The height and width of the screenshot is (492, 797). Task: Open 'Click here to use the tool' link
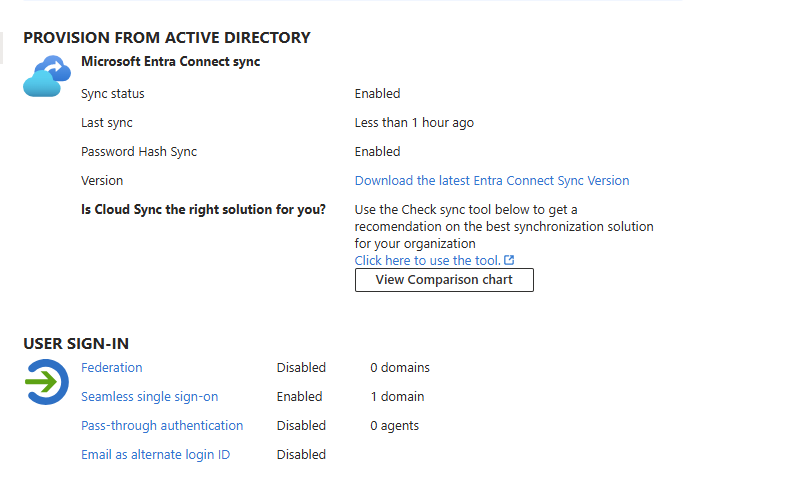427,260
